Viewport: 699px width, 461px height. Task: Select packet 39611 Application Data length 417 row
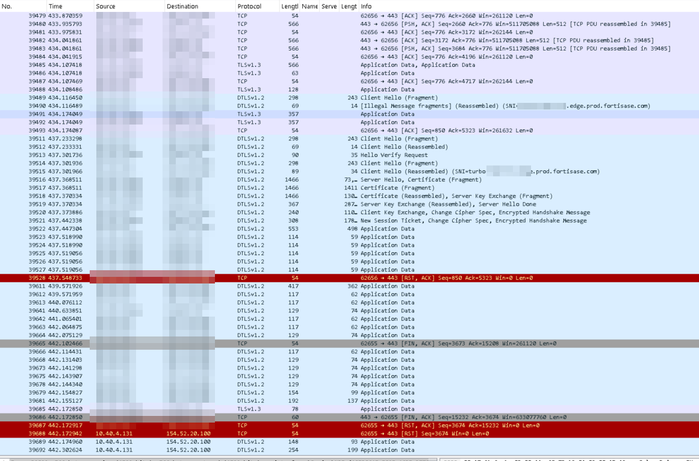350,286
